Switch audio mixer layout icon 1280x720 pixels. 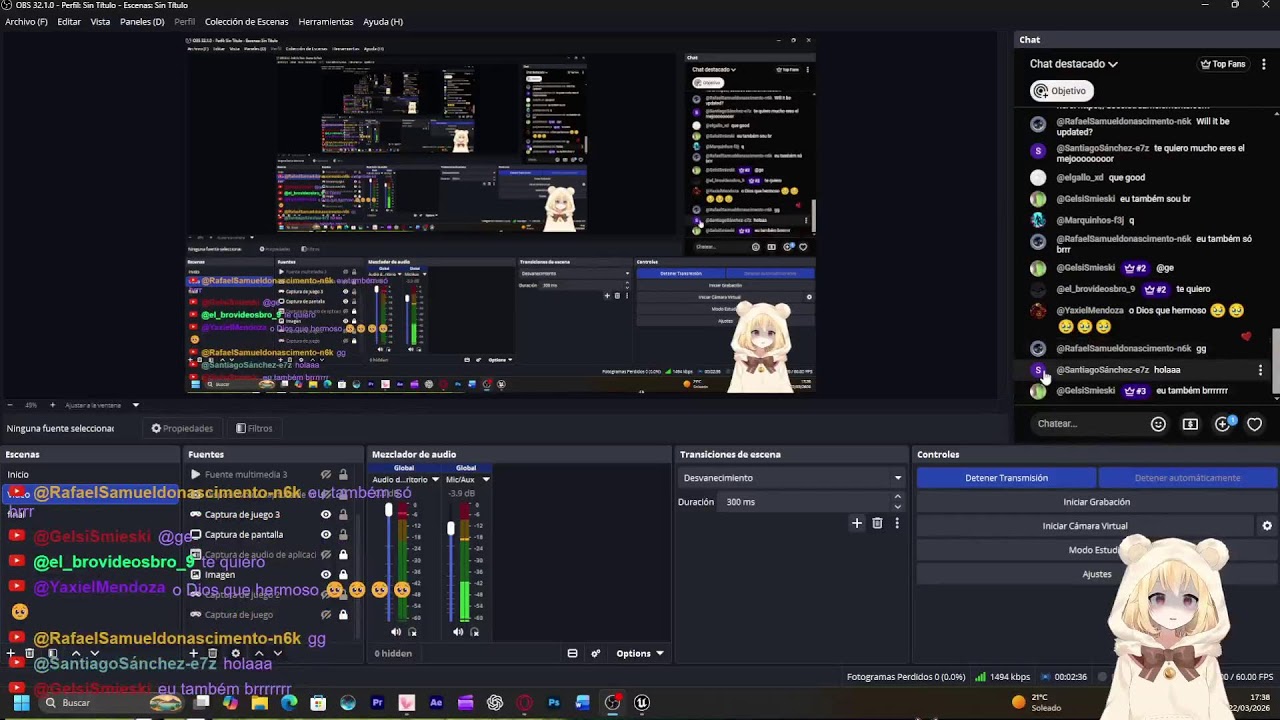(x=572, y=653)
